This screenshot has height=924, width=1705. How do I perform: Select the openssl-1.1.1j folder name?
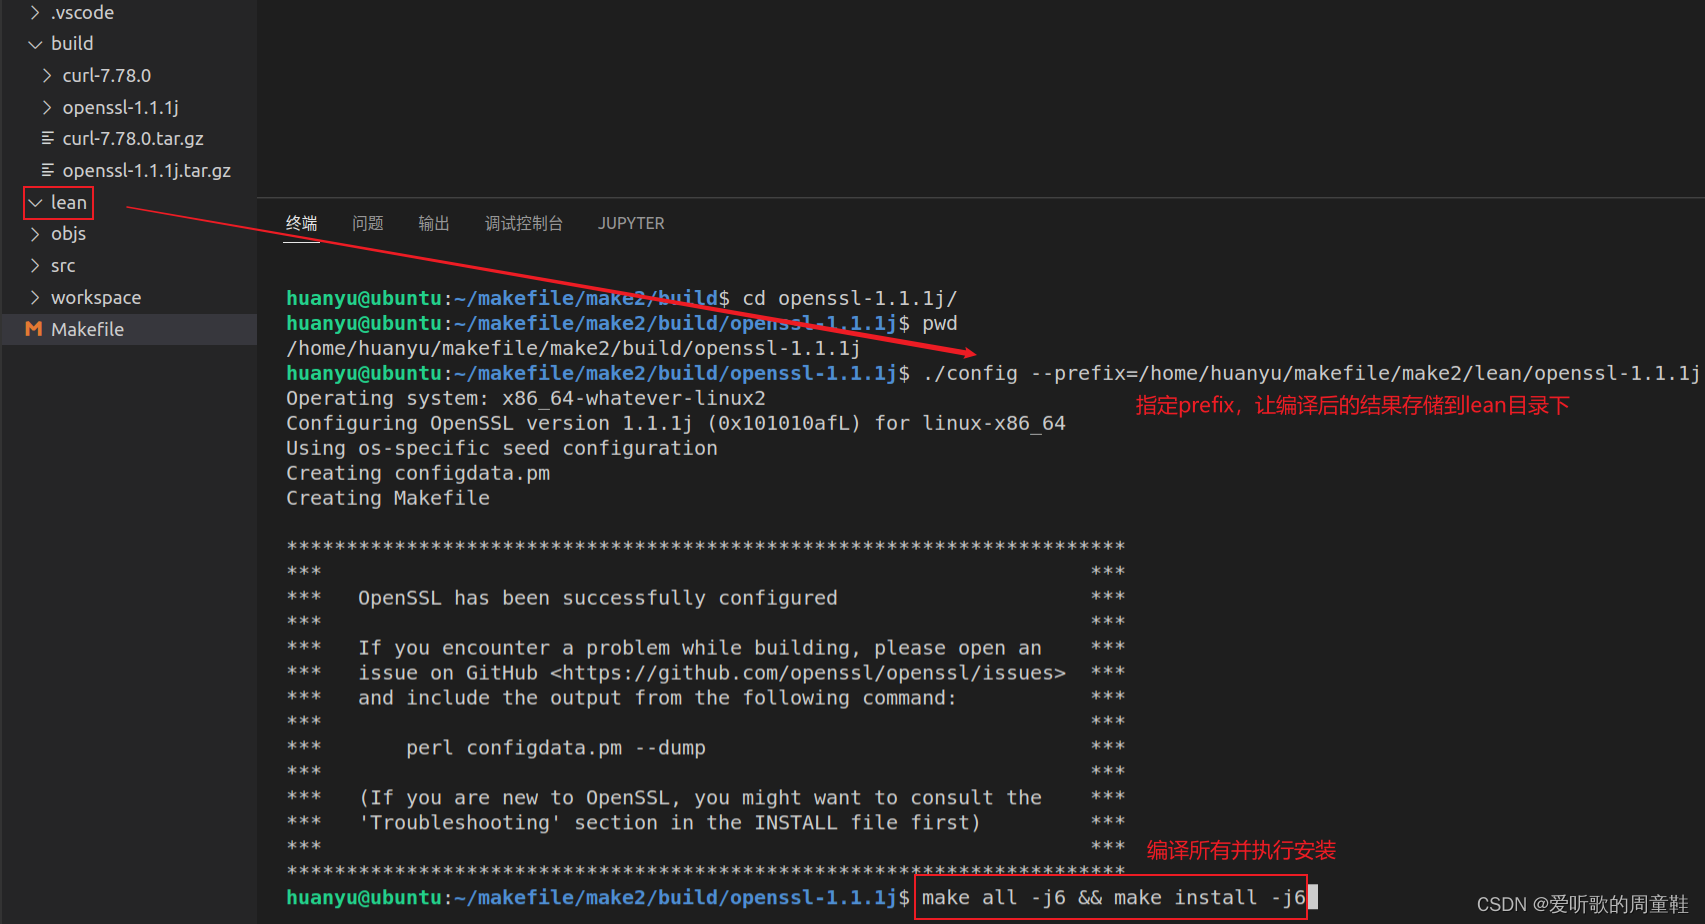coord(121,107)
